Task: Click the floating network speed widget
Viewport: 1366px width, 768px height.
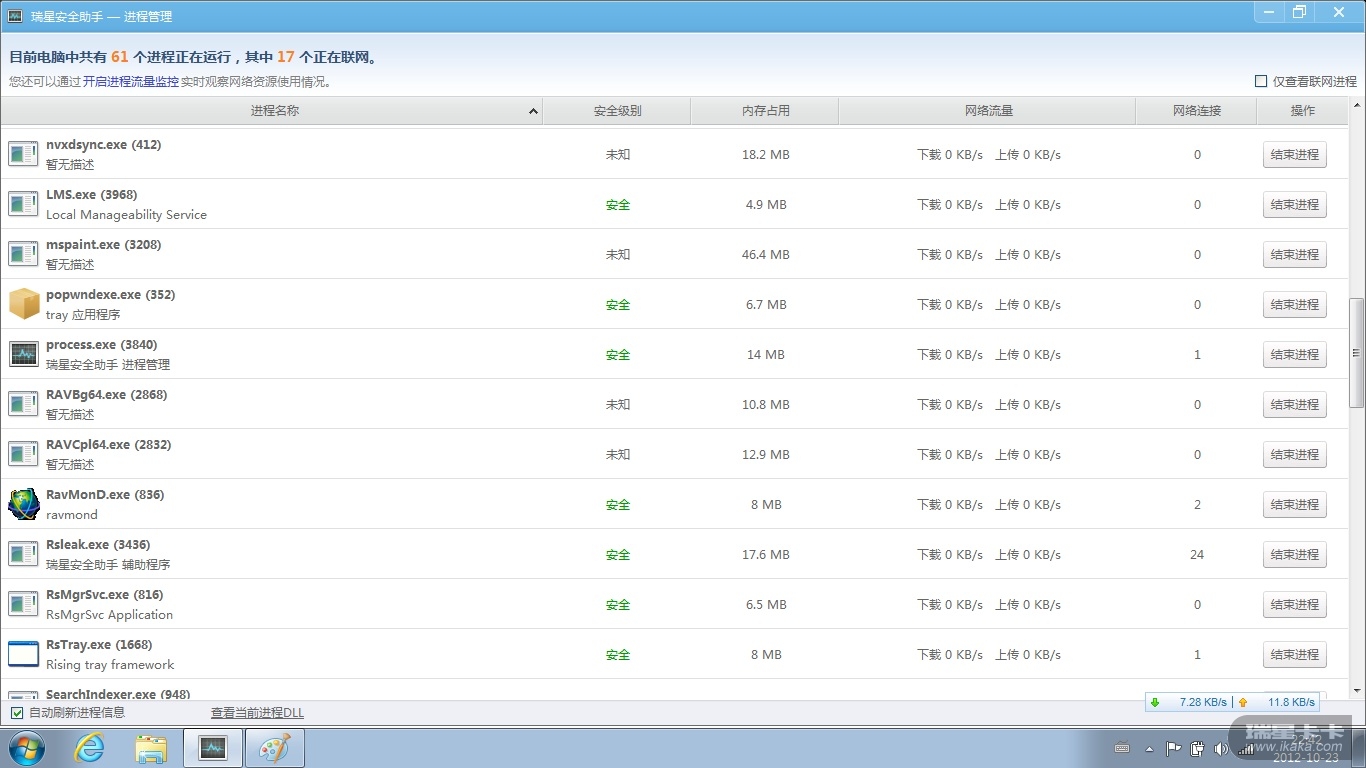Action: [1232, 702]
